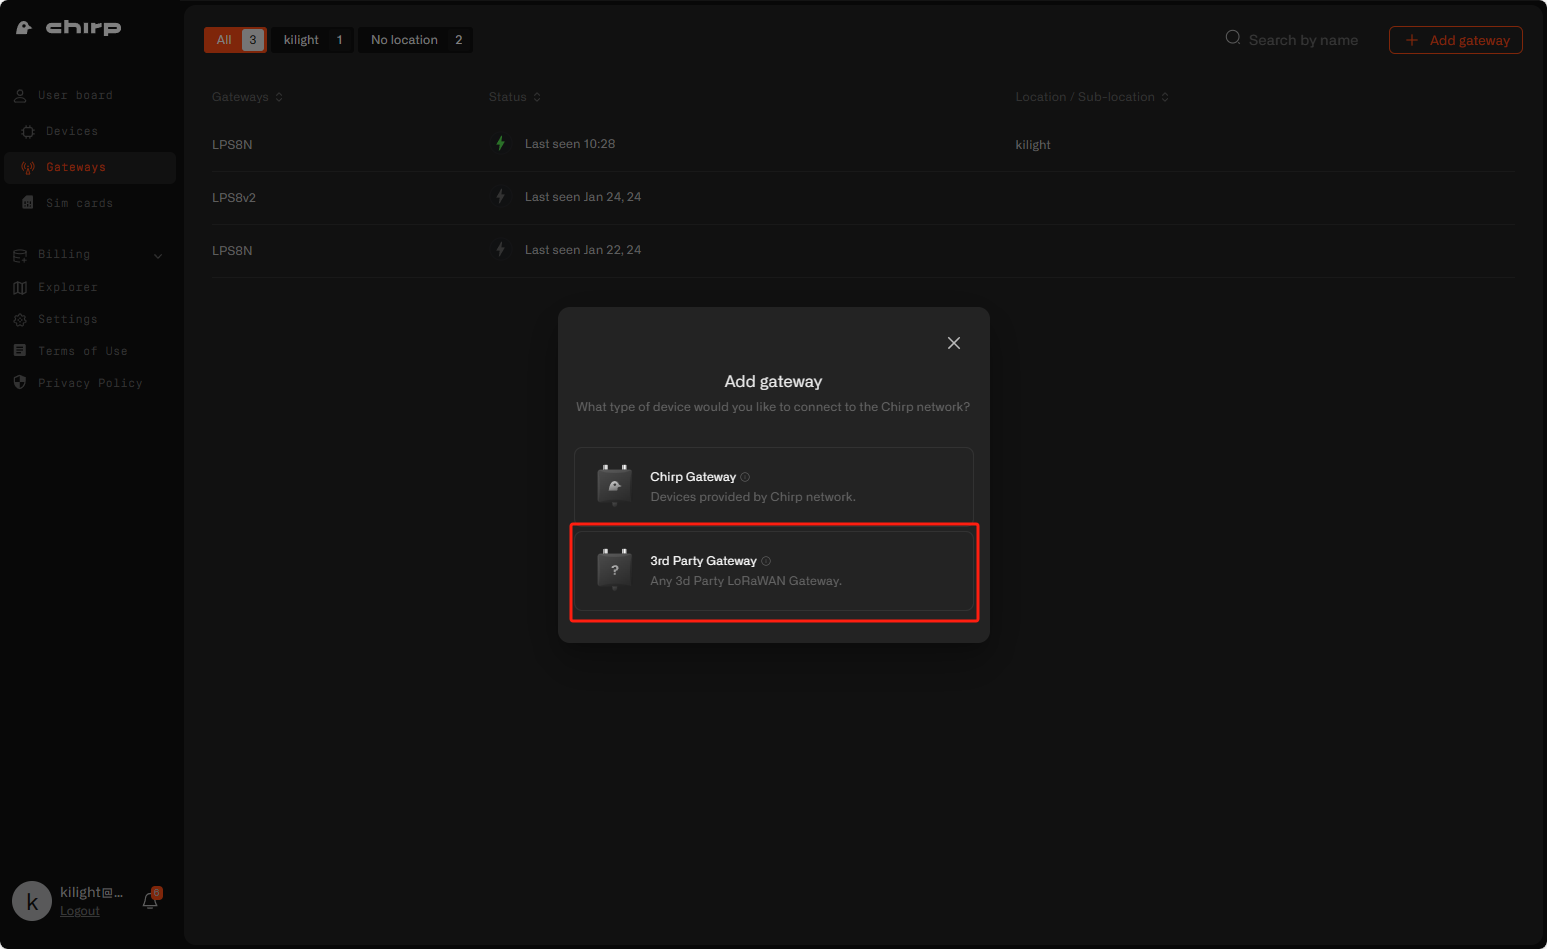Viewport: 1547px width, 949px height.
Task: Select the LPS8N gateway last seen Jan 22
Action: point(863,251)
